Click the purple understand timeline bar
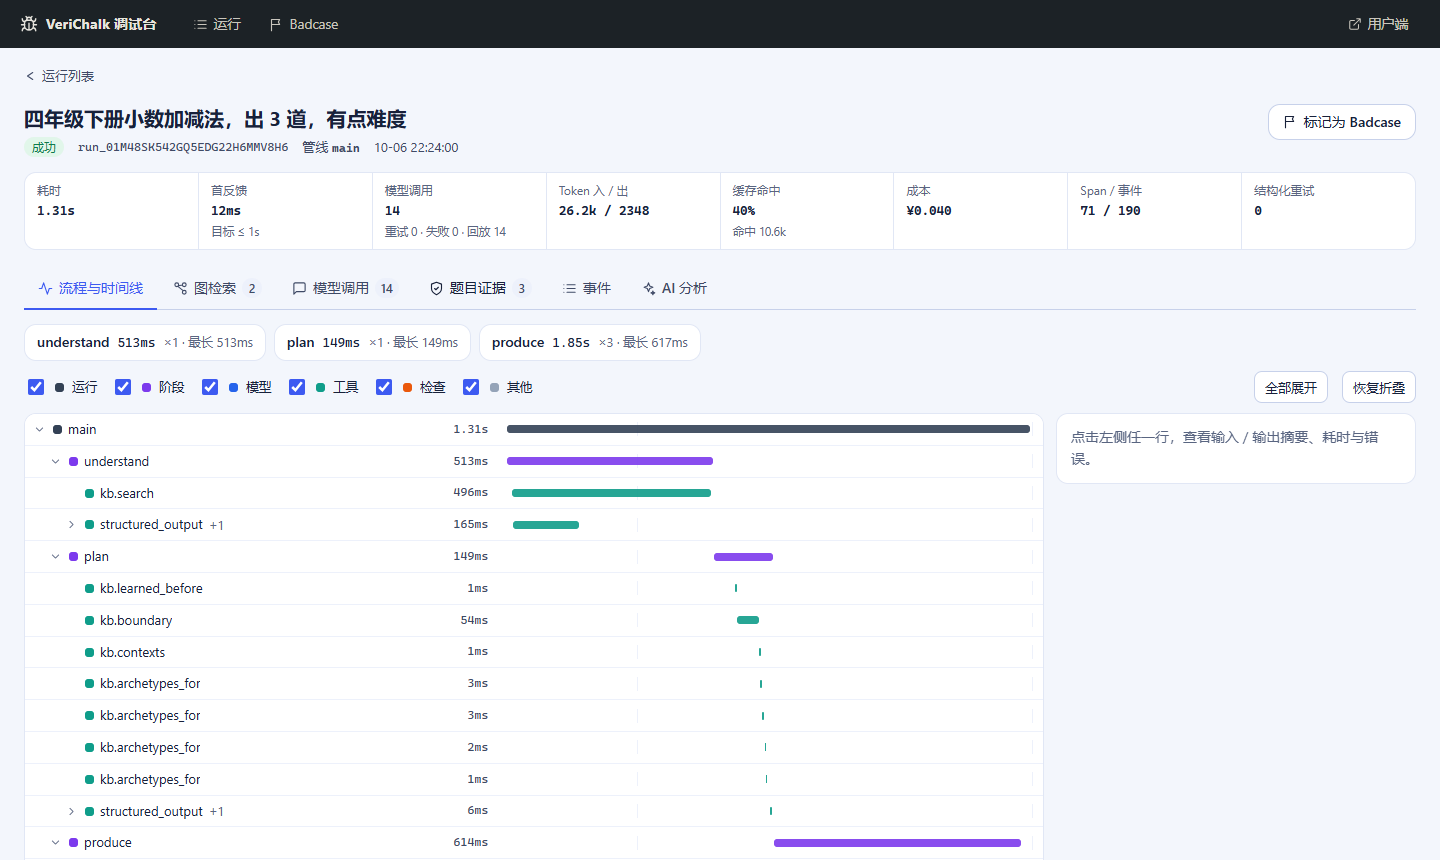The width and height of the screenshot is (1440, 860). pos(610,461)
